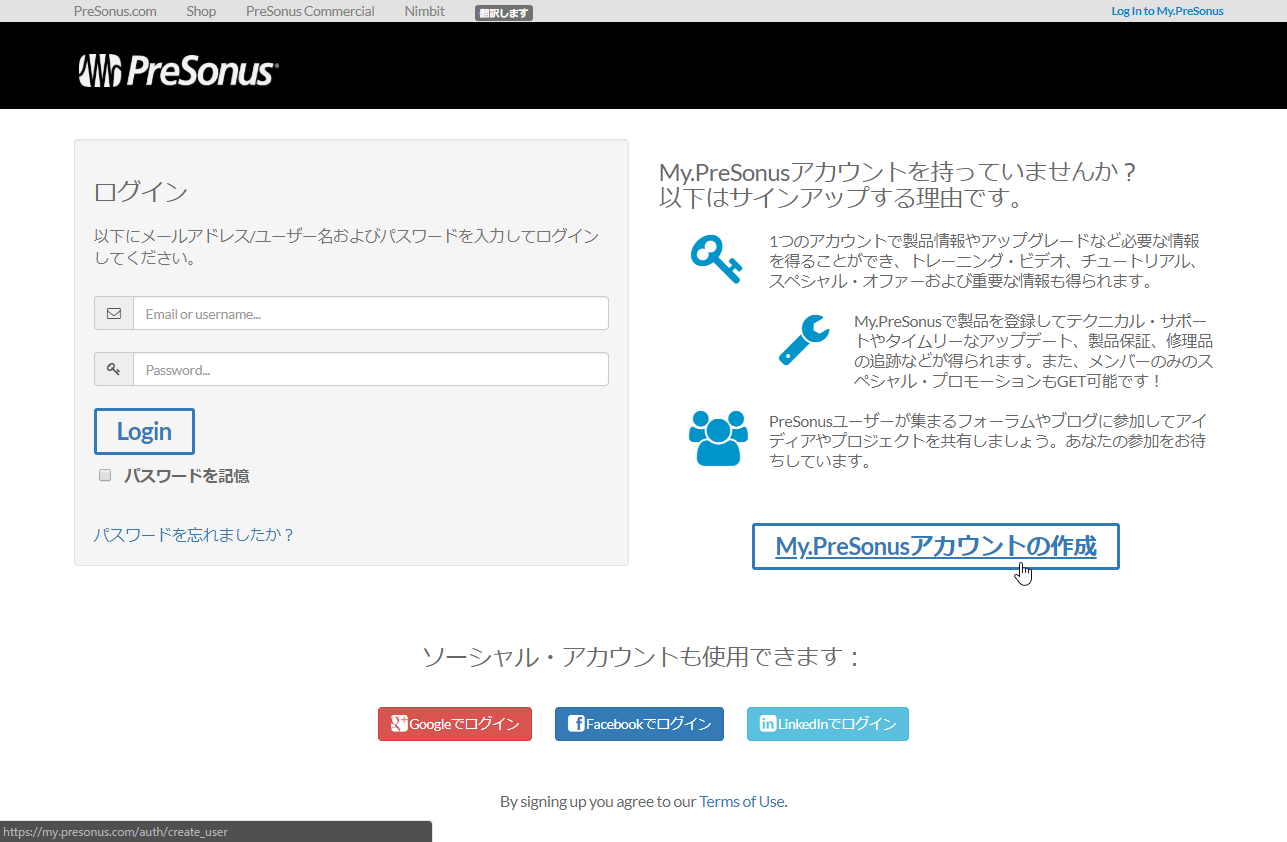Toggle the パスワードを記憶 checkbox

[105, 475]
